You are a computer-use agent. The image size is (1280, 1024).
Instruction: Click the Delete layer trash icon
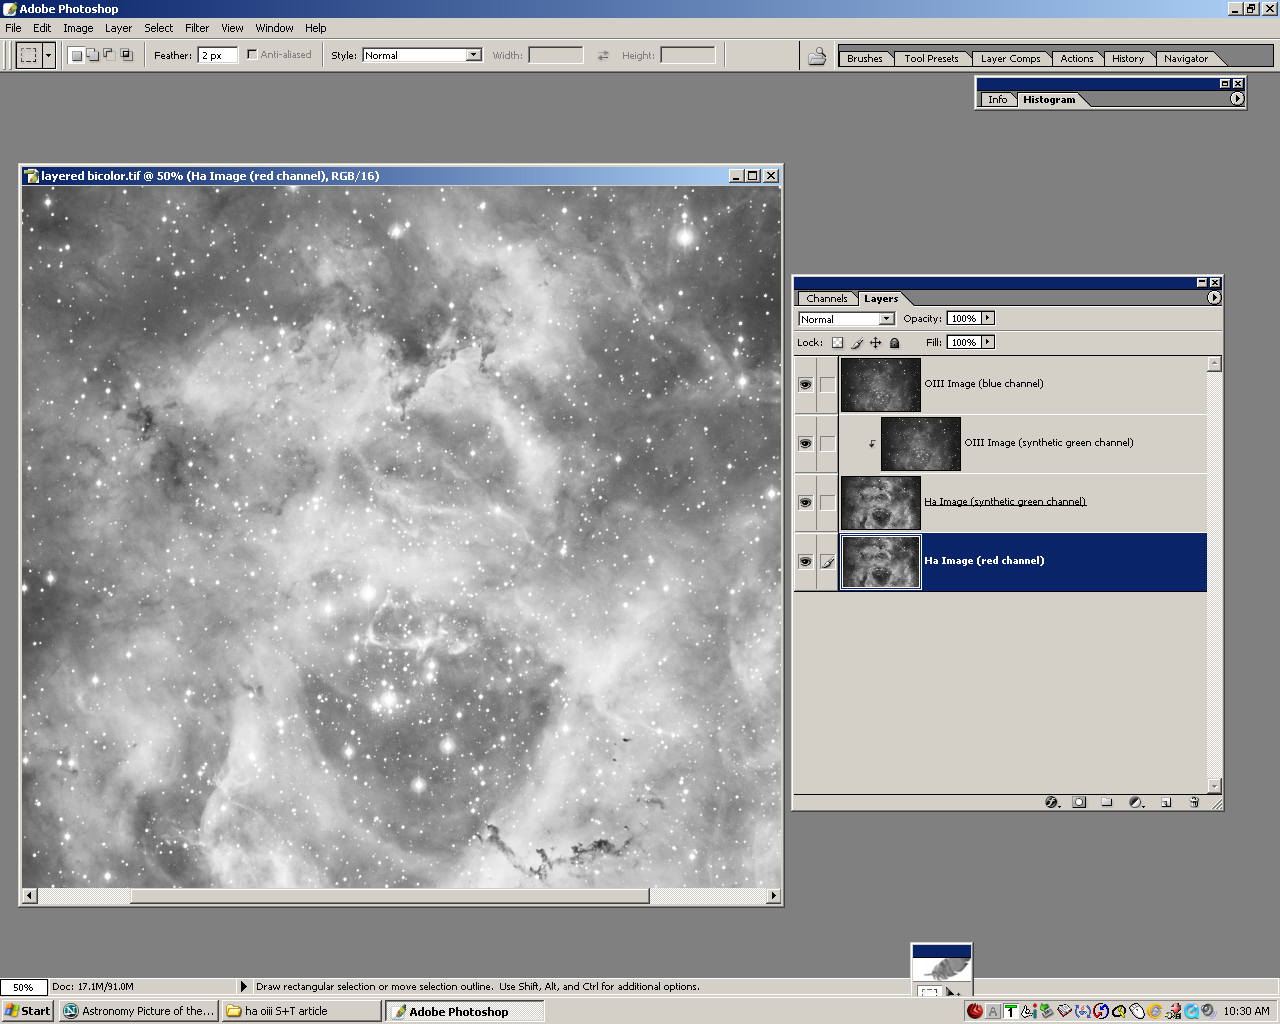[x=1193, y=802]
